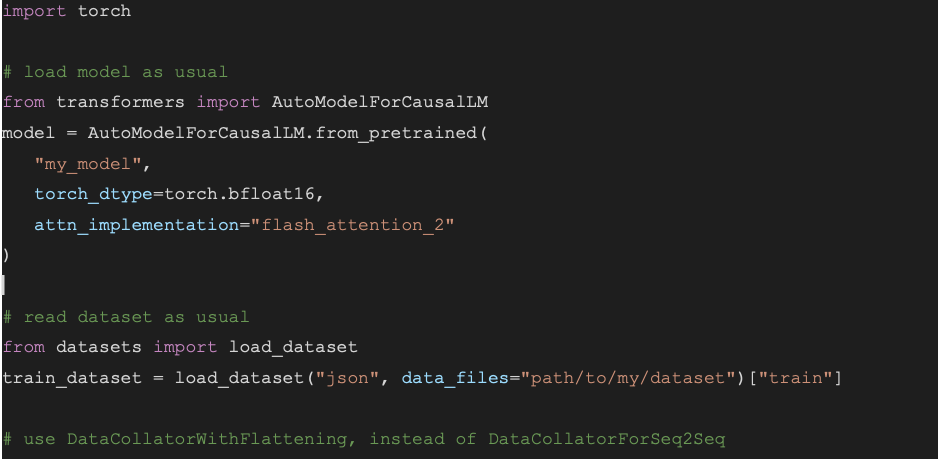Click the torch_dtype parameter name
Viewport: 941px width, 459px height.
tap(94, 194)
